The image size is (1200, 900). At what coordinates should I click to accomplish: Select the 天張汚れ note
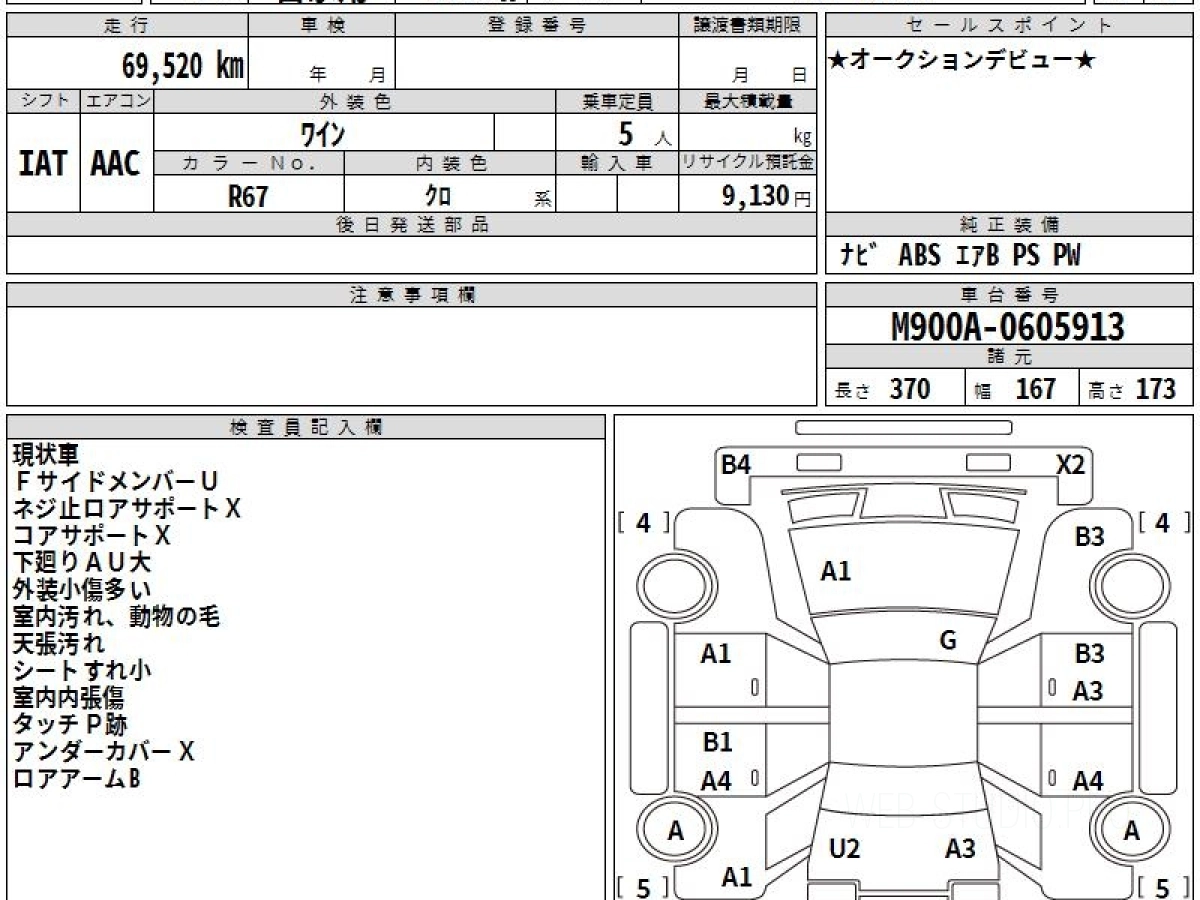pos(58,643)
